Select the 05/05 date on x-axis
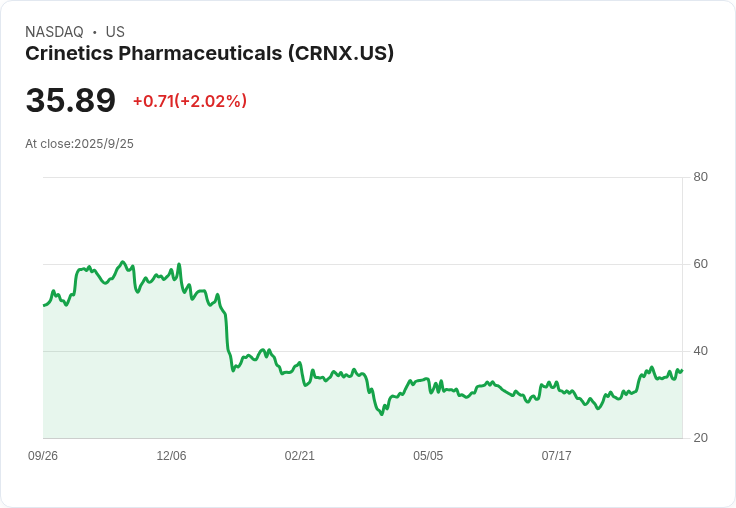This screenshot has height=508, width=736. (x=428, y=456)
